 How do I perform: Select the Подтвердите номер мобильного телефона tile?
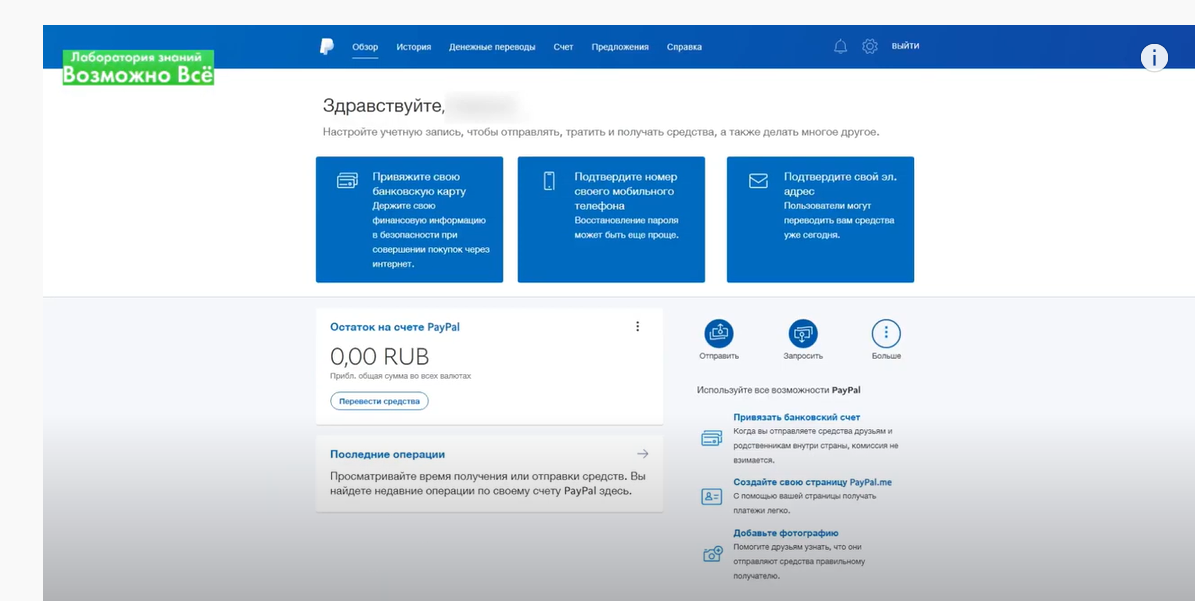(x=611, y=219)
